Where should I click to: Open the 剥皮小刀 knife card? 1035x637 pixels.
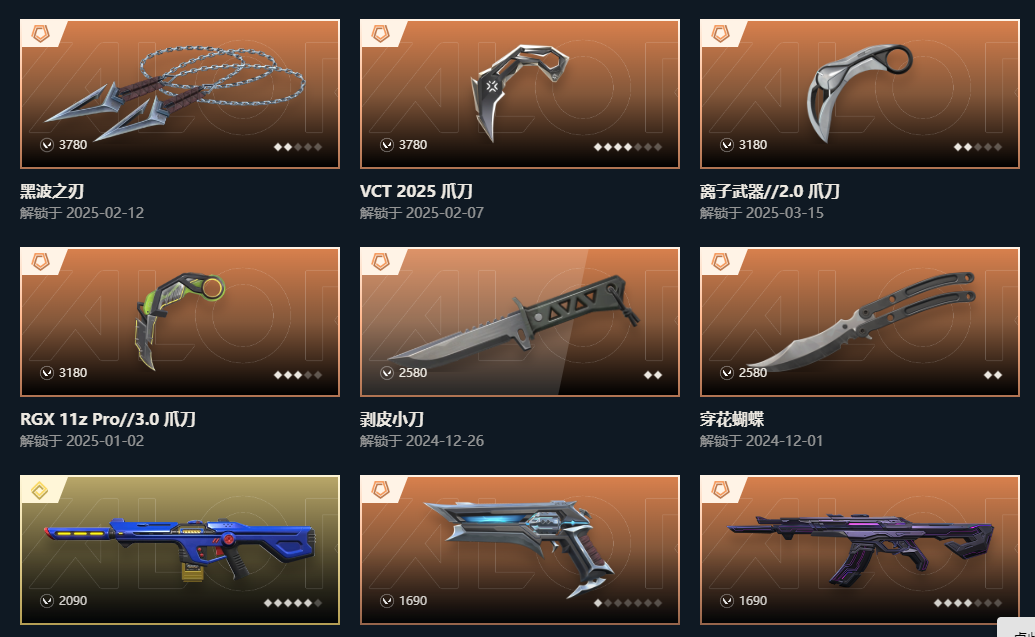pyautogui.click(x=519, y=321)
